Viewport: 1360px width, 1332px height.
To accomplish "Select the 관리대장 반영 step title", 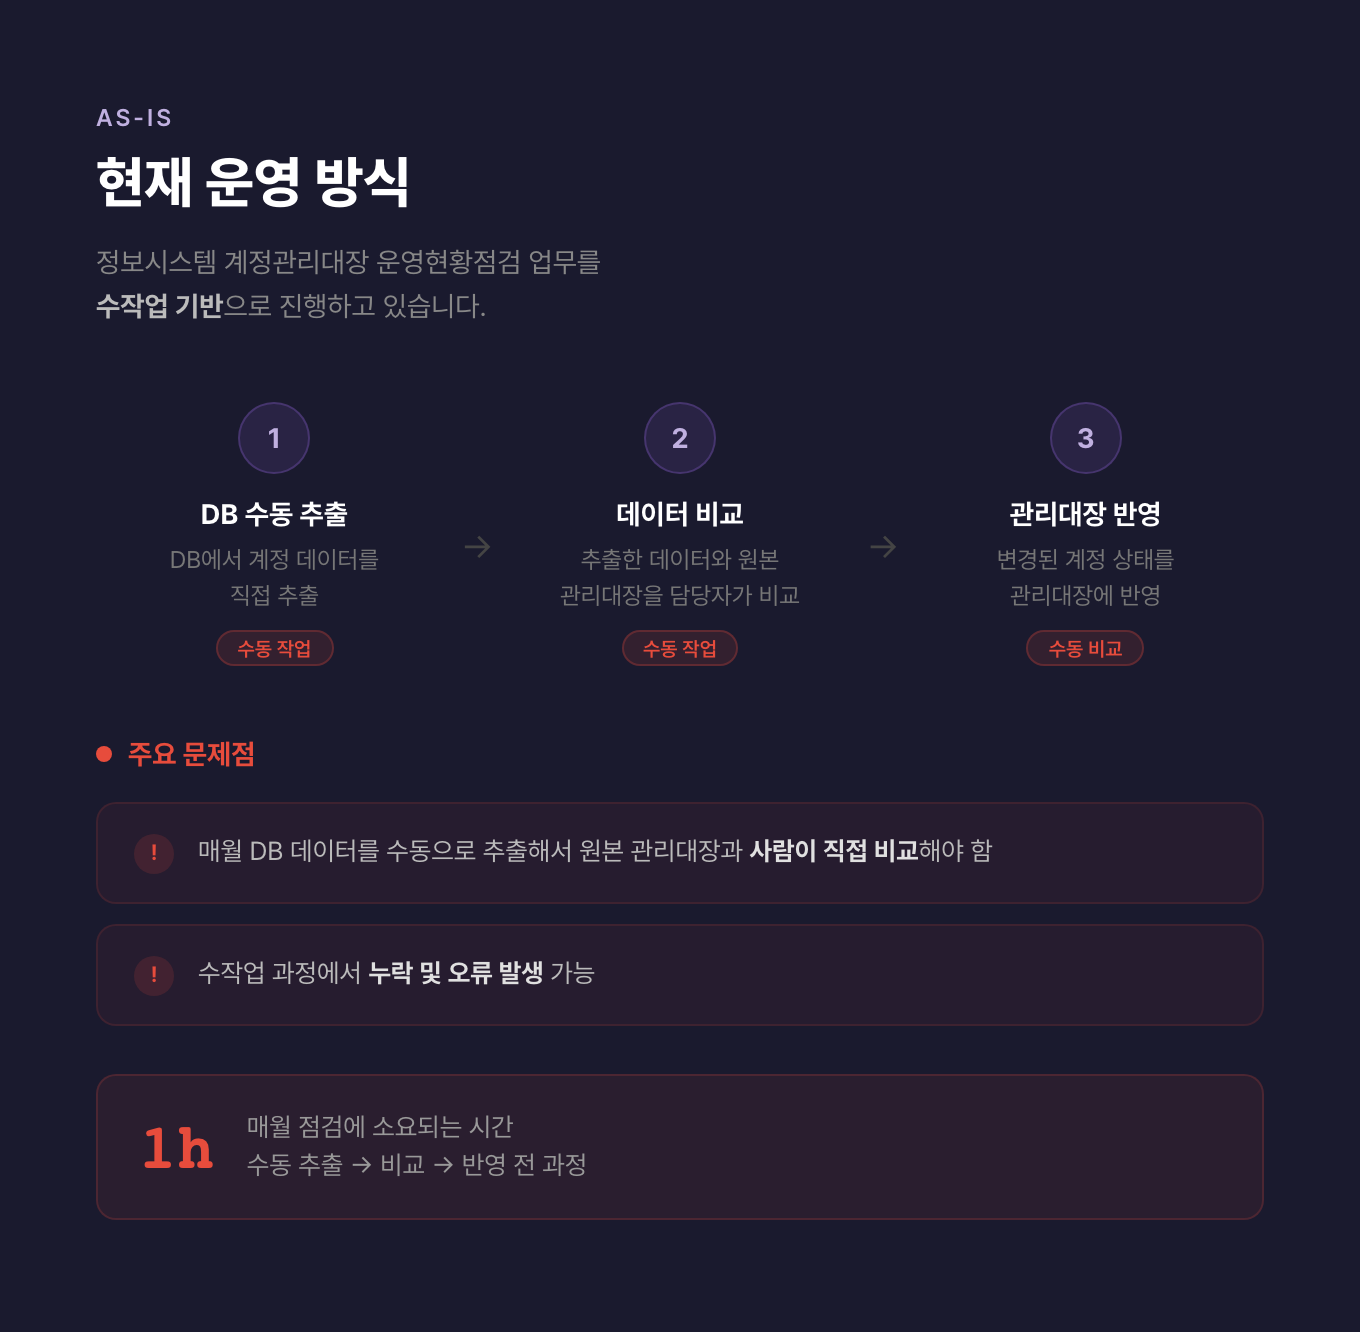I will pos(1085,514).
